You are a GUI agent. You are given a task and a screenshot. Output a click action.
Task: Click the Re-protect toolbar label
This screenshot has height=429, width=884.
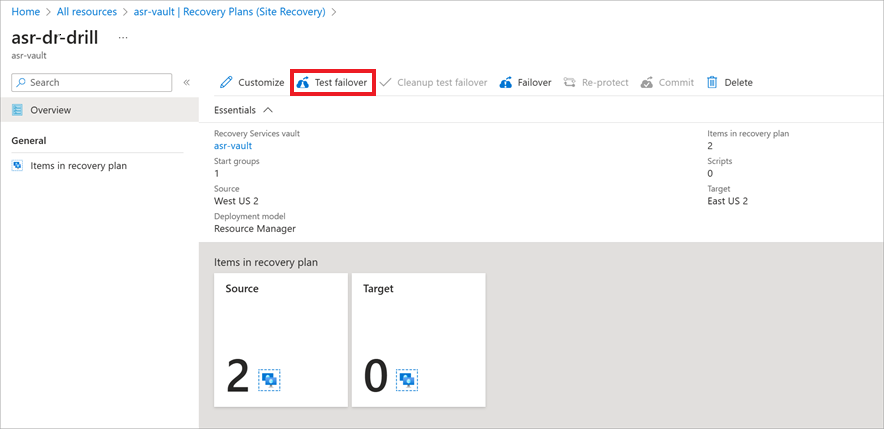[605, 83]
